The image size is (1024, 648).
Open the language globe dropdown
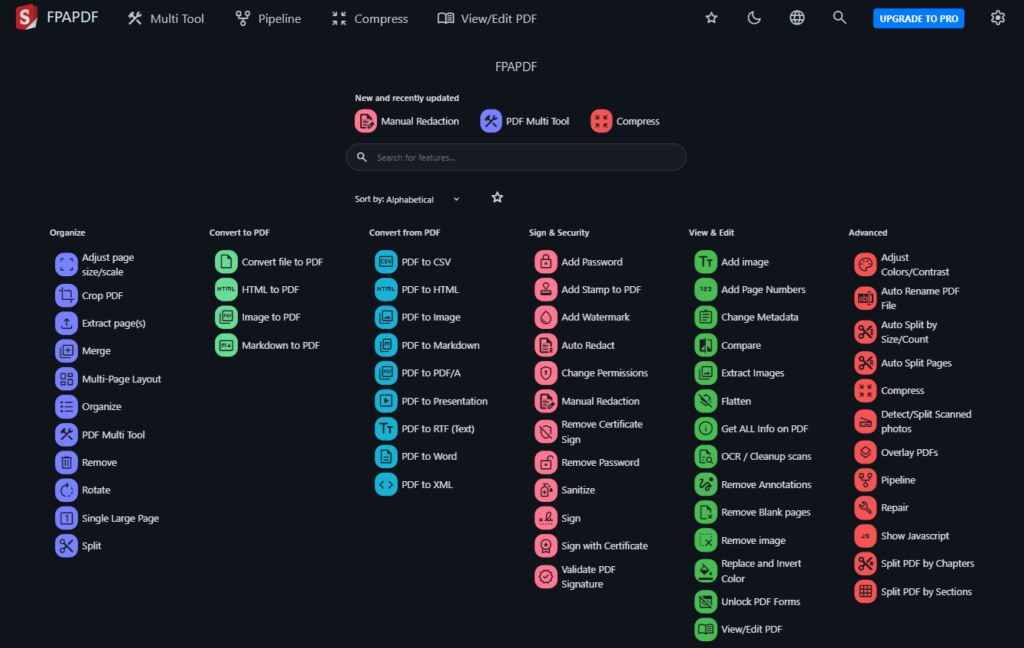pyautogui.click(x=797, y=18)
